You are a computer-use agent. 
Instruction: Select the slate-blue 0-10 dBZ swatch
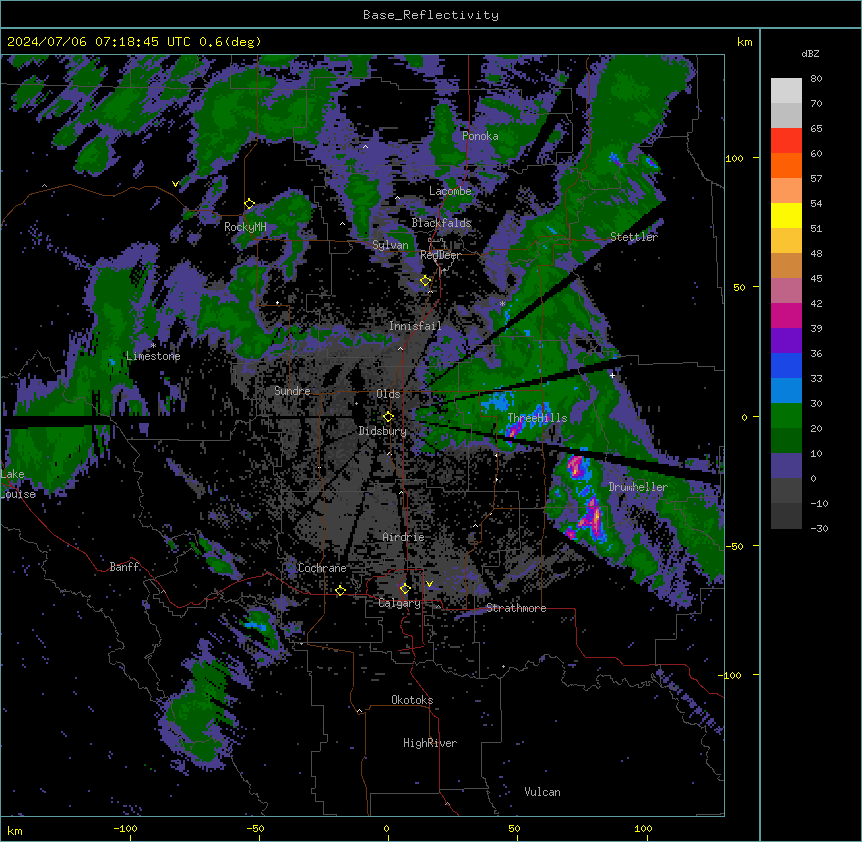click(786, 466)
